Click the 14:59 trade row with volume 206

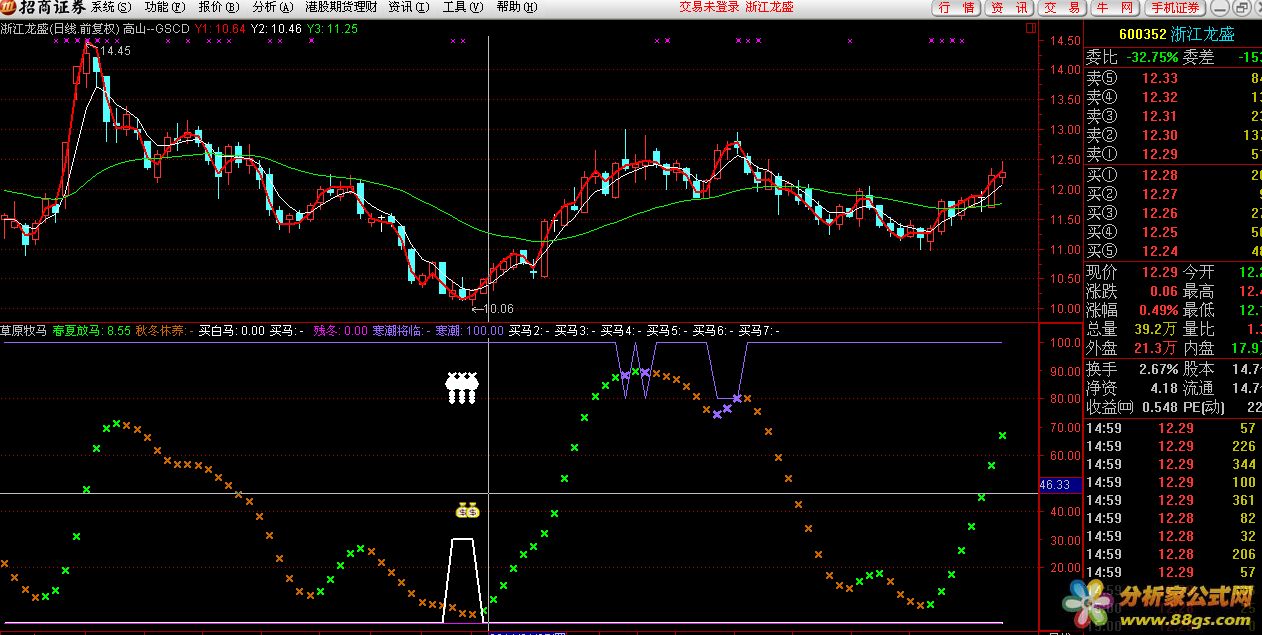point(1174,554)
